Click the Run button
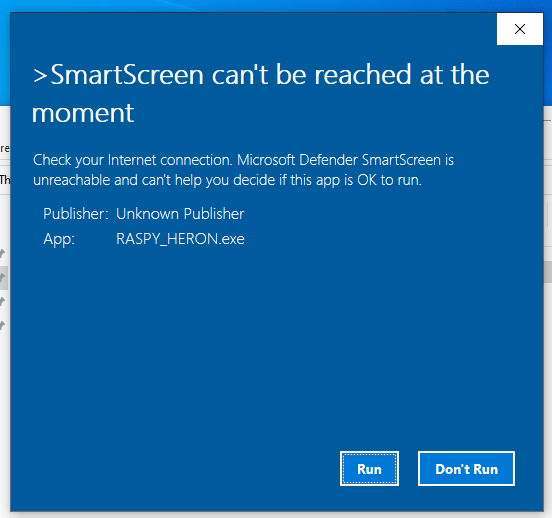 (x=369, y=468)
